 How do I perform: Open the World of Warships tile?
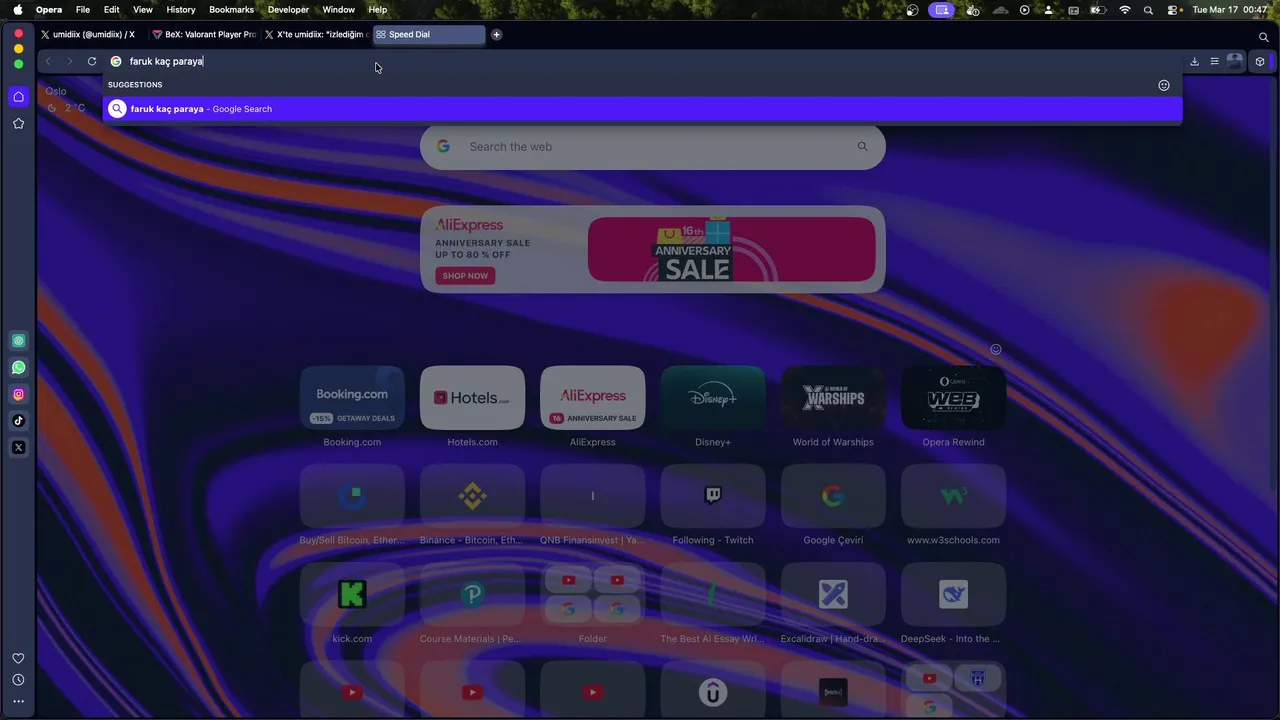[x=833, y=398]
